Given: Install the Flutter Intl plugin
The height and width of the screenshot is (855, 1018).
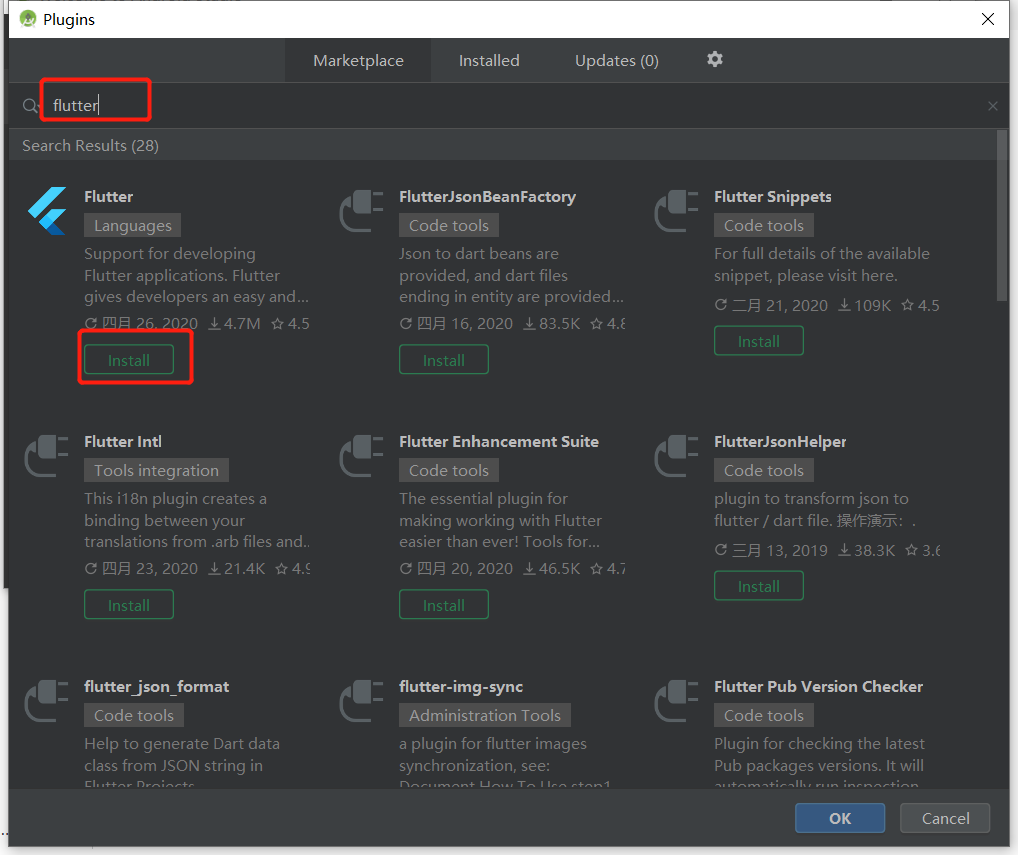Looking at the screenshot, I should coord(129,604).
